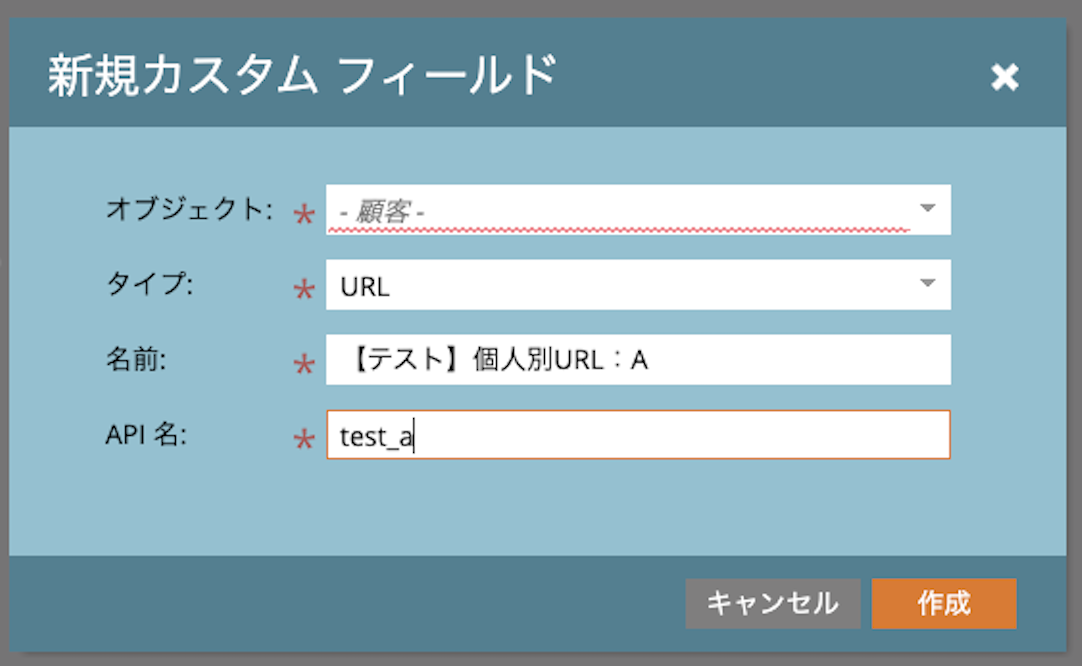This screenshot has width=1082, height=666.
Task: Click the required asterisk beside API 名
Action: coord(303,441)
